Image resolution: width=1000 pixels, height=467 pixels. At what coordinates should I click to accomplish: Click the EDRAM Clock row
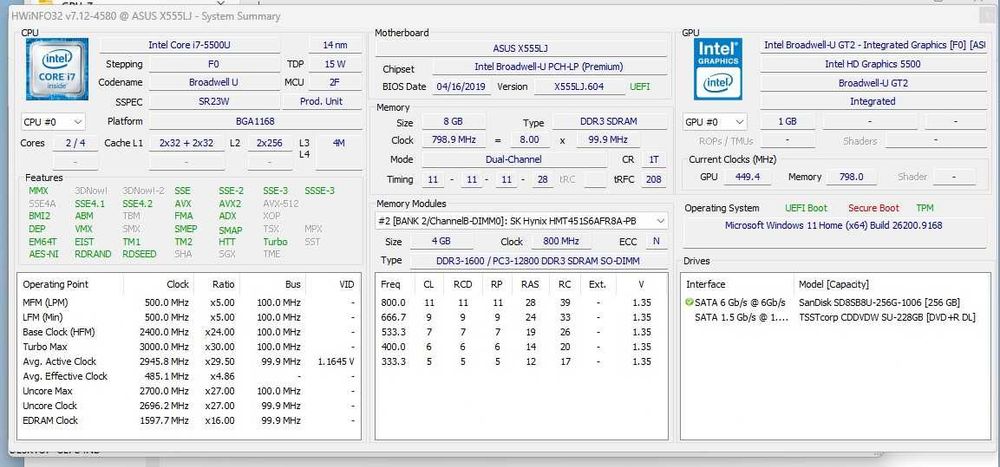click(188, 420)
